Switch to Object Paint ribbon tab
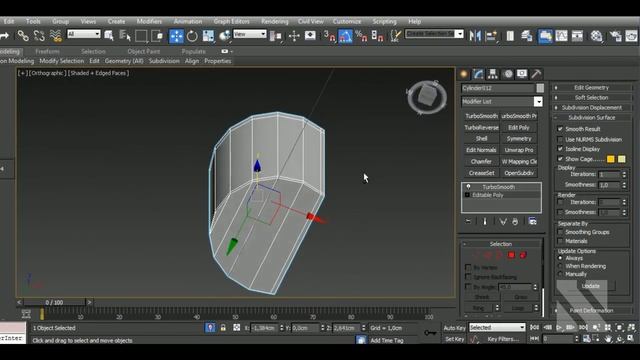The width and height of the screenshot is (640, 360). click(144, 51)
